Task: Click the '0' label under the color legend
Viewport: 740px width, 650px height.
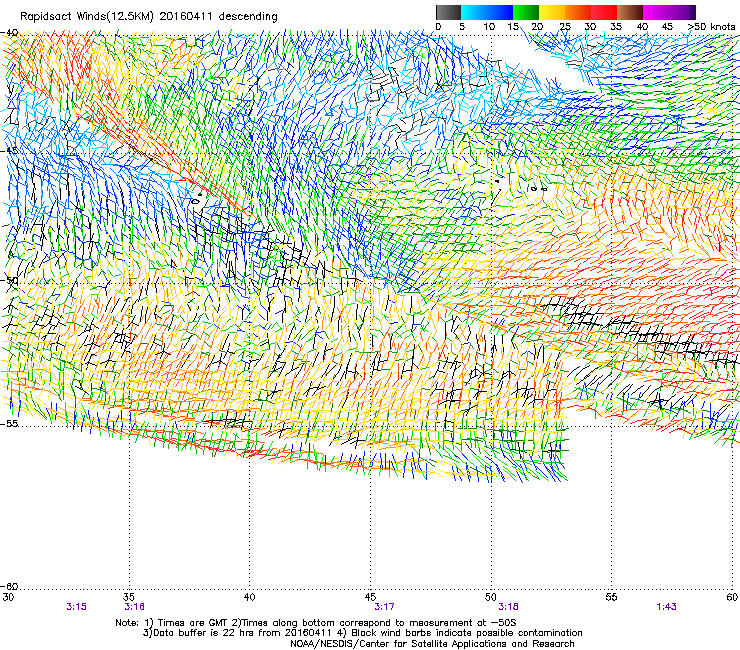Action: coord(438,27)
